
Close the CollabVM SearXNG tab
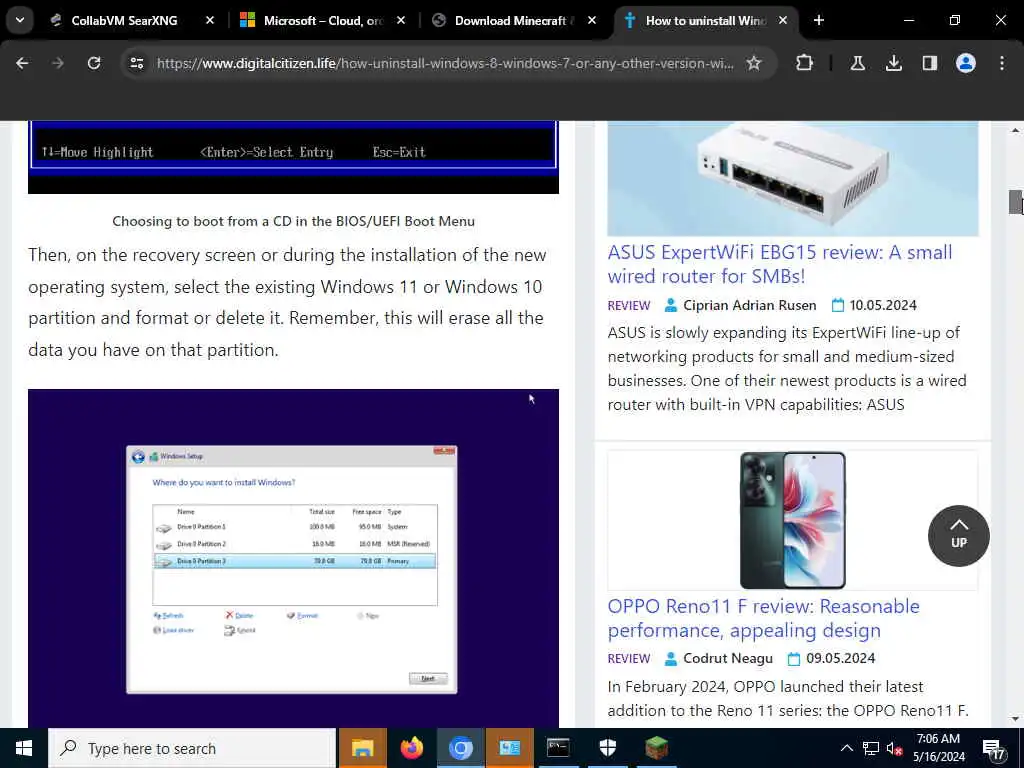tap(210, 21)
